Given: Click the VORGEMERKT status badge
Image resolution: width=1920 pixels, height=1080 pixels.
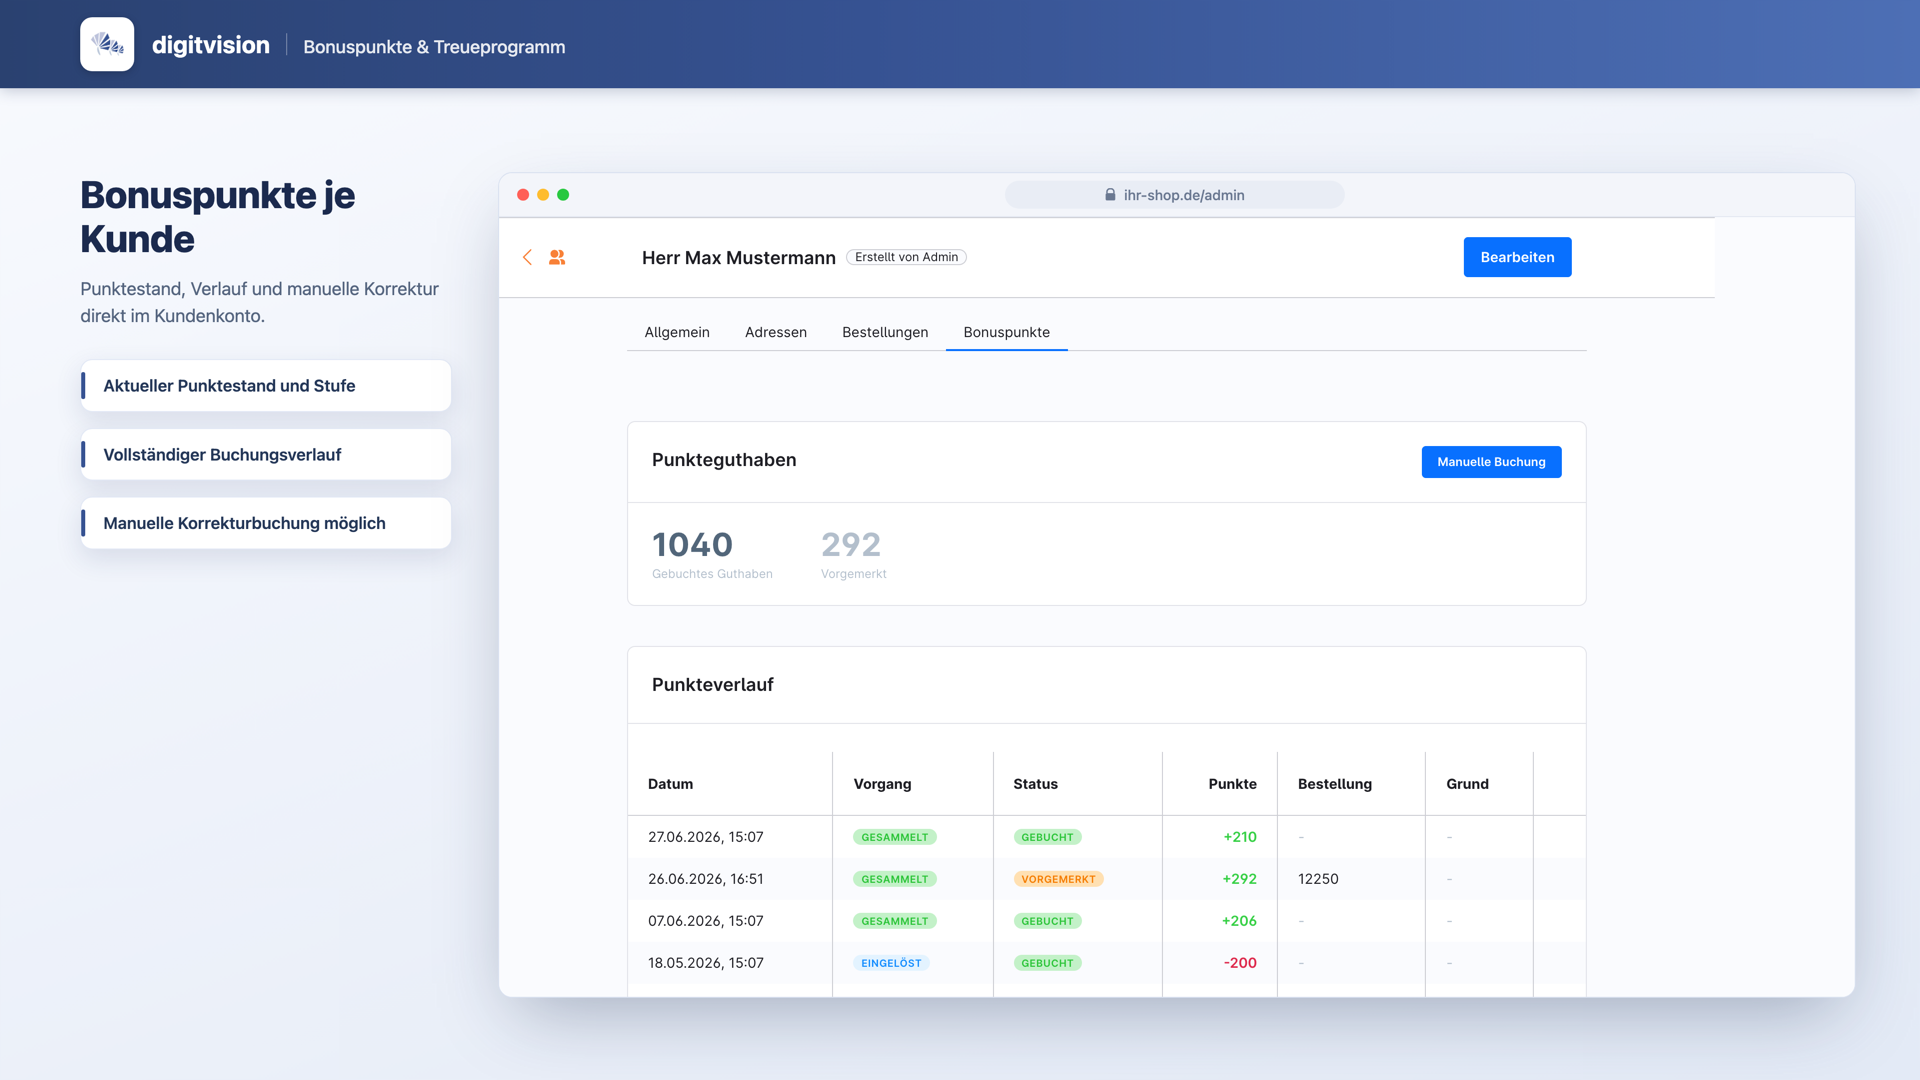Looking at the screenshot, I should (x=1058, y=879).
